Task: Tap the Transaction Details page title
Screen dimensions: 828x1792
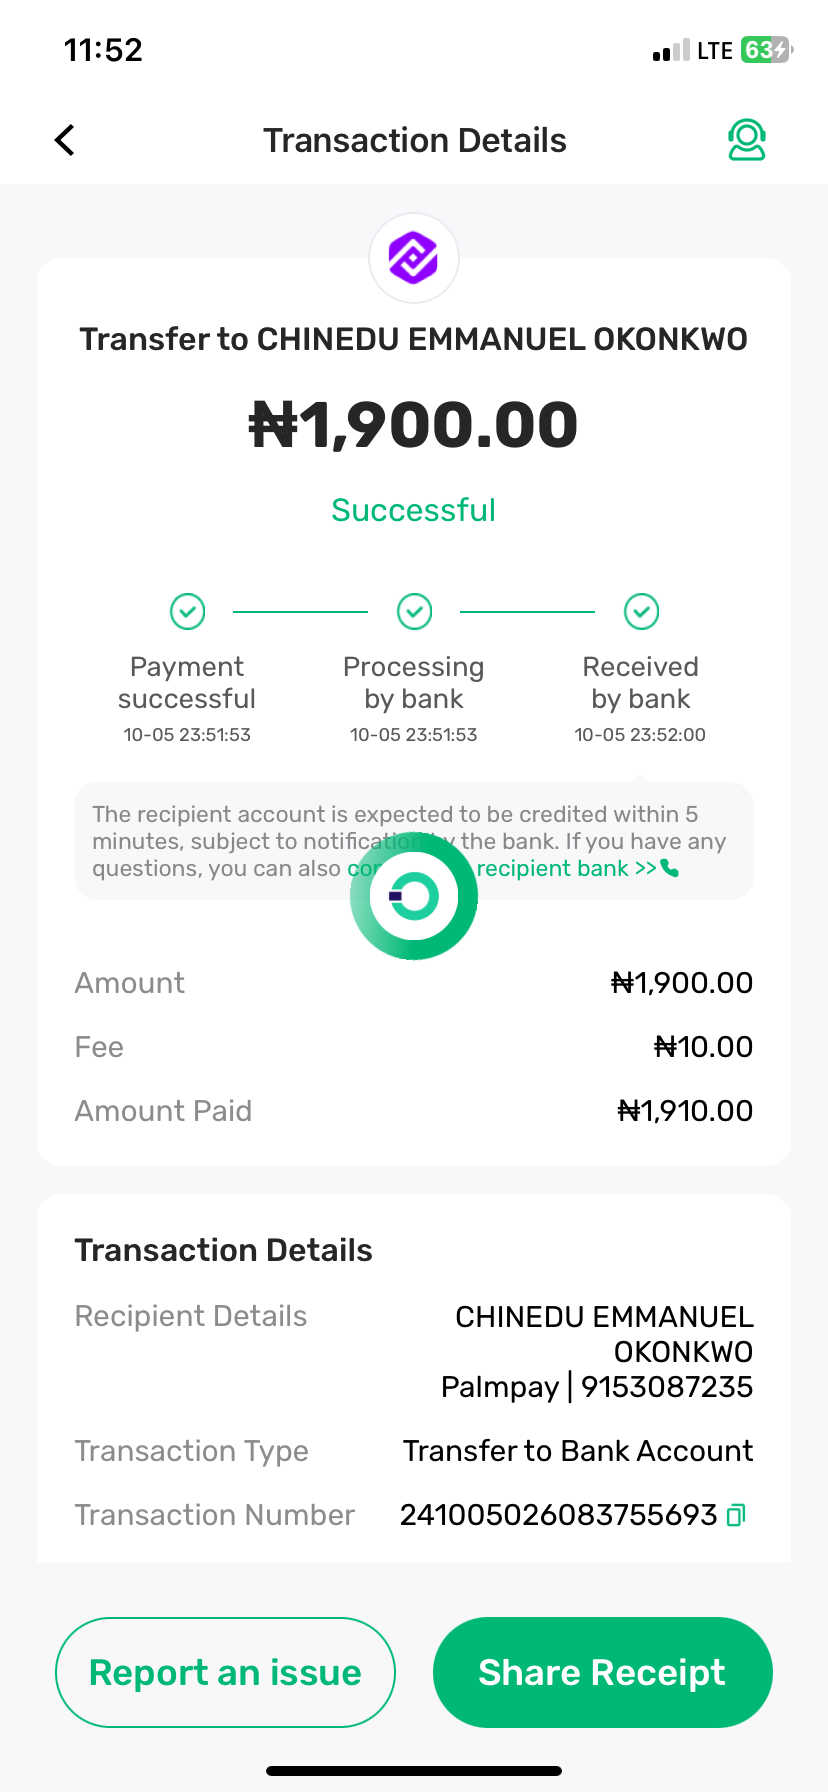Action: pyautogui.click(x=414, y=140)
